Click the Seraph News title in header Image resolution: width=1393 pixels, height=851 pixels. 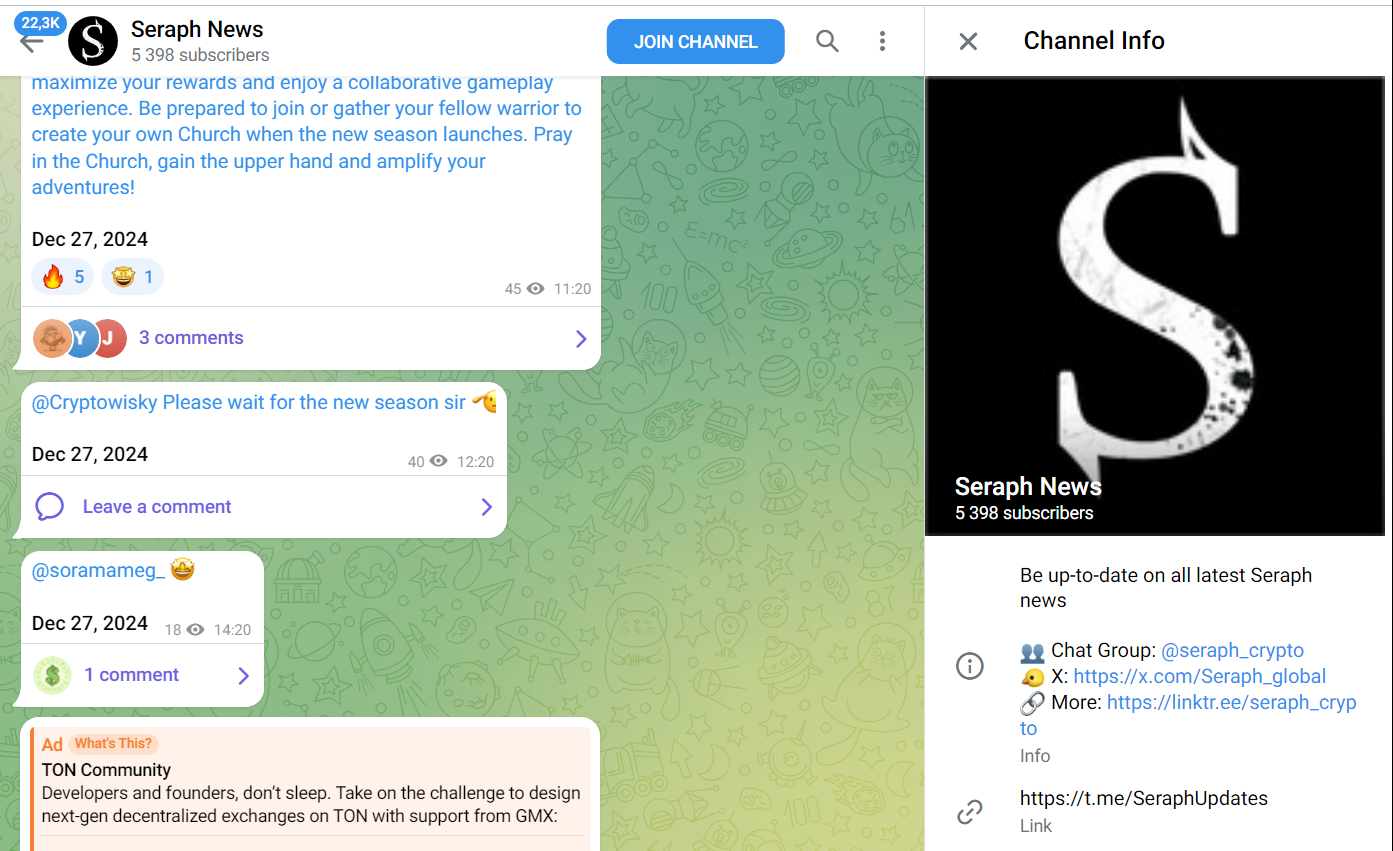tap(197, 29)
